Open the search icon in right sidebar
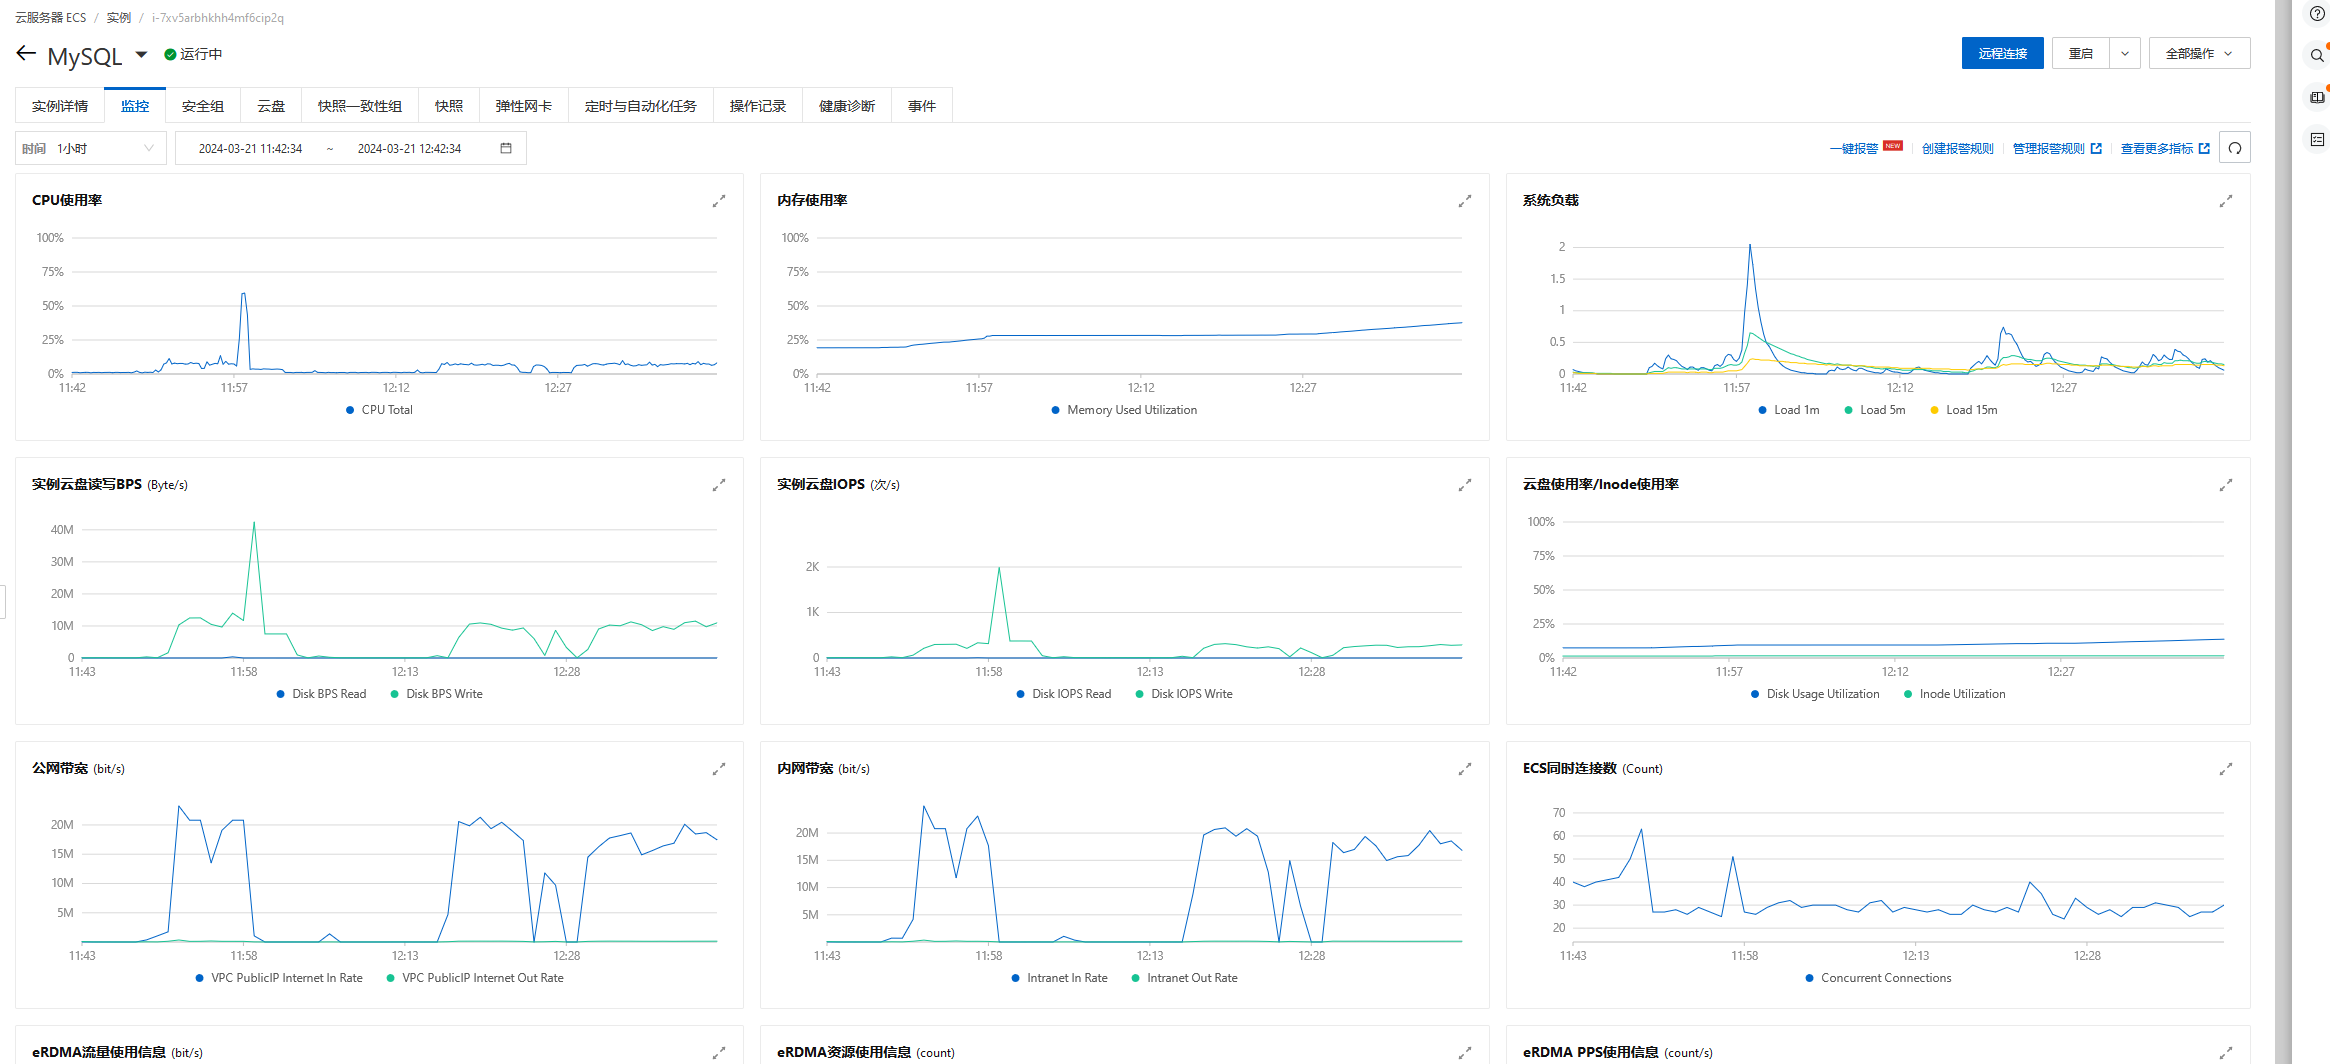 click(2316, 55)
